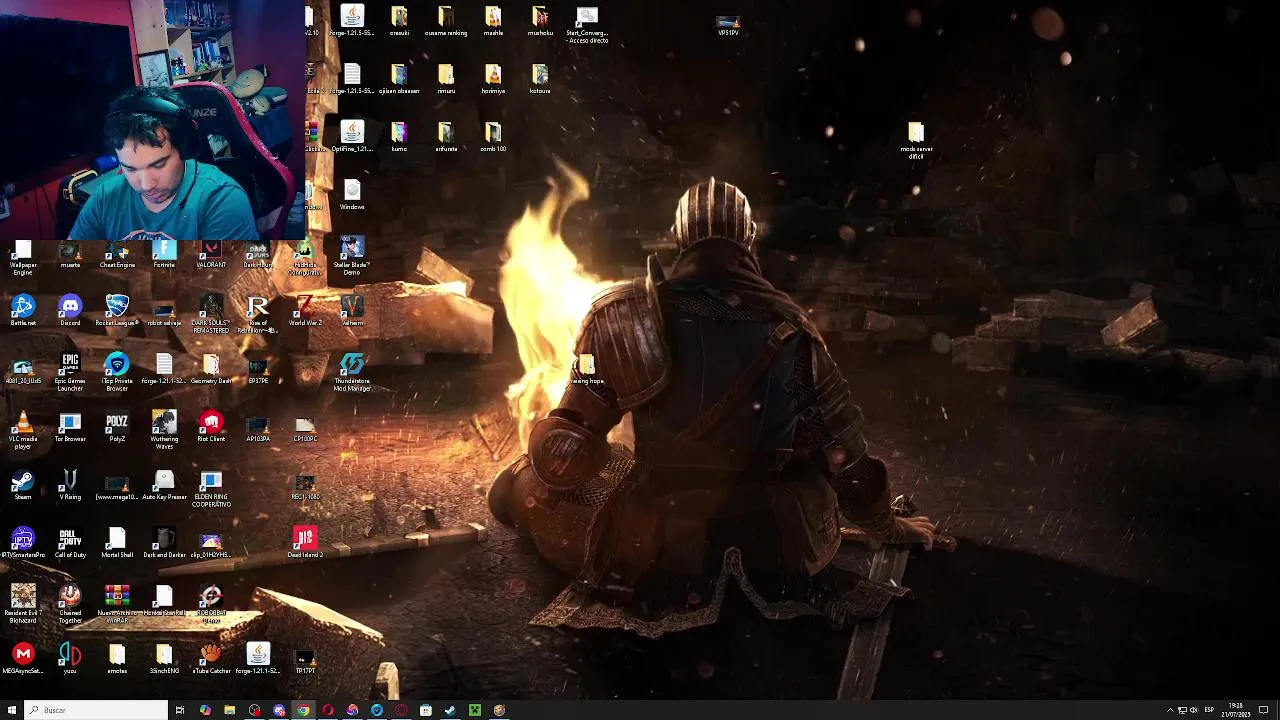1280x720 pixels.
Task: Select the Chained Together shortcut
Action: tap(70, 605)
